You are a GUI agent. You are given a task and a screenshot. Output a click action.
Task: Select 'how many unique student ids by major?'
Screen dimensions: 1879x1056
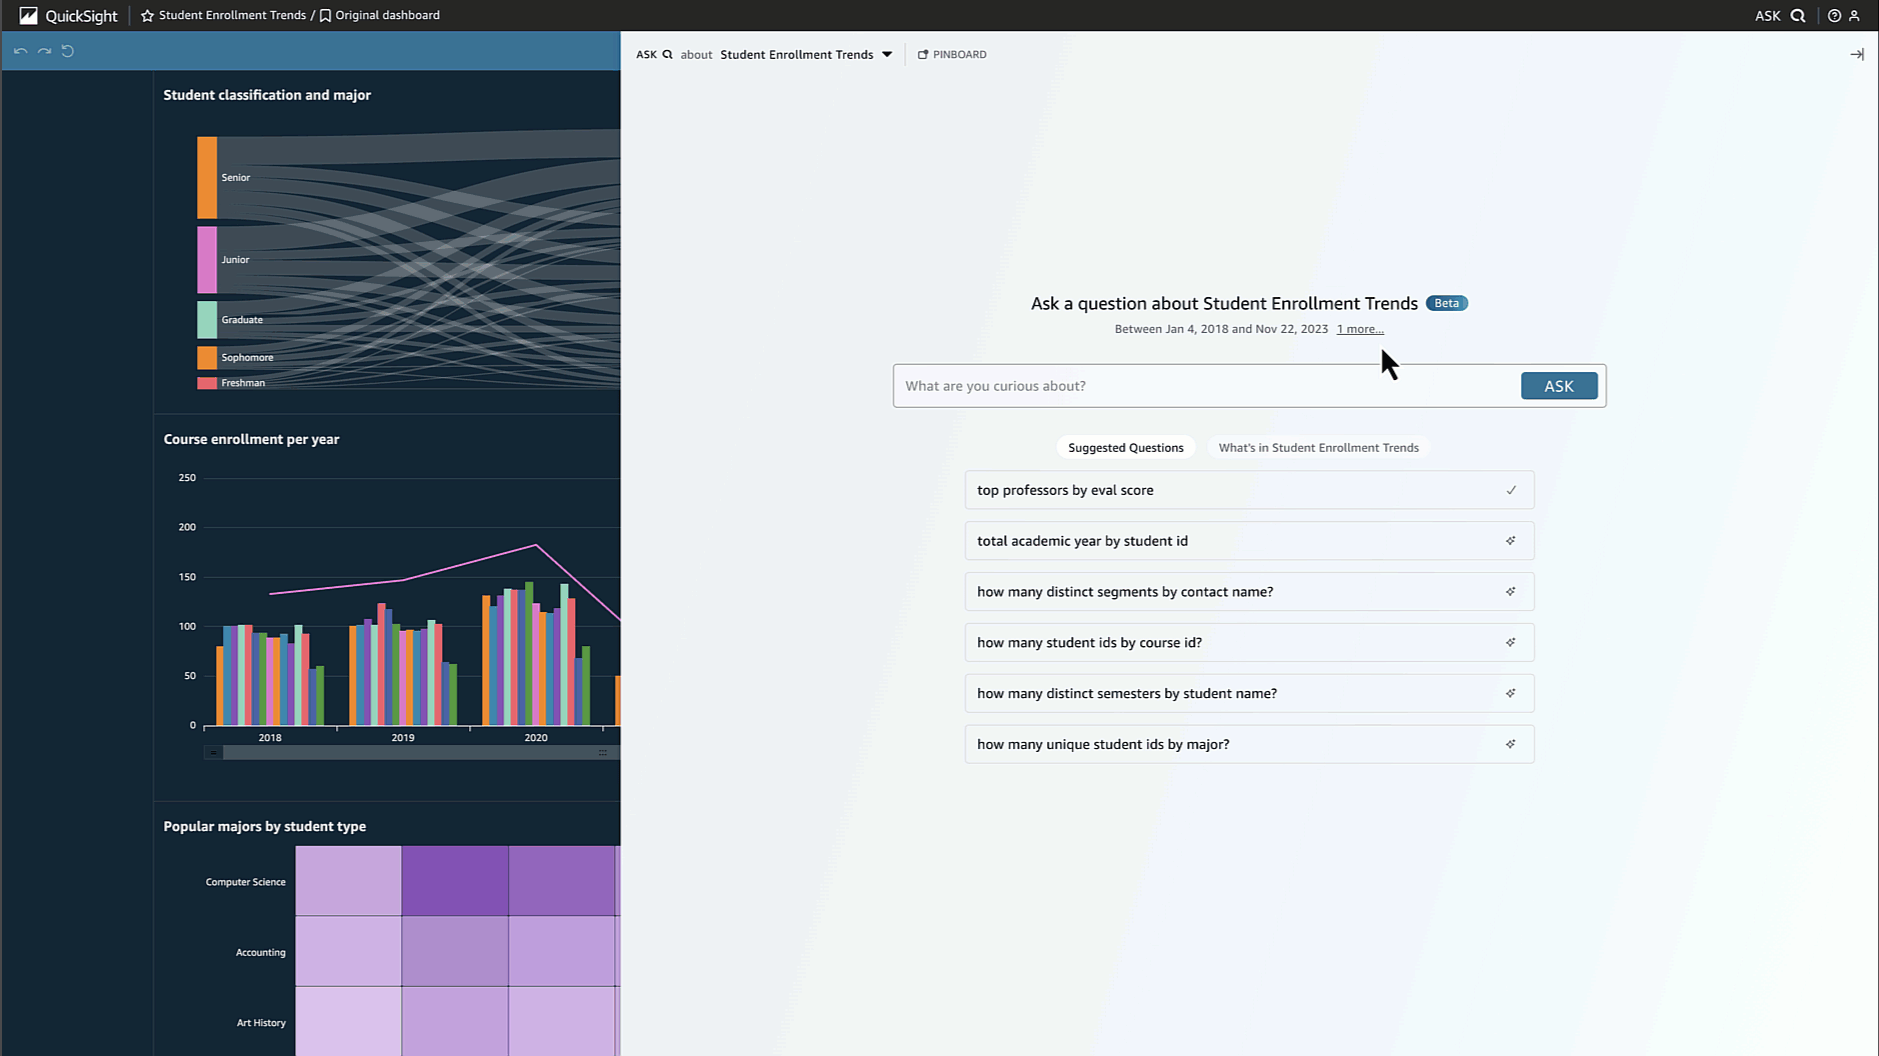click(1249, 744)
